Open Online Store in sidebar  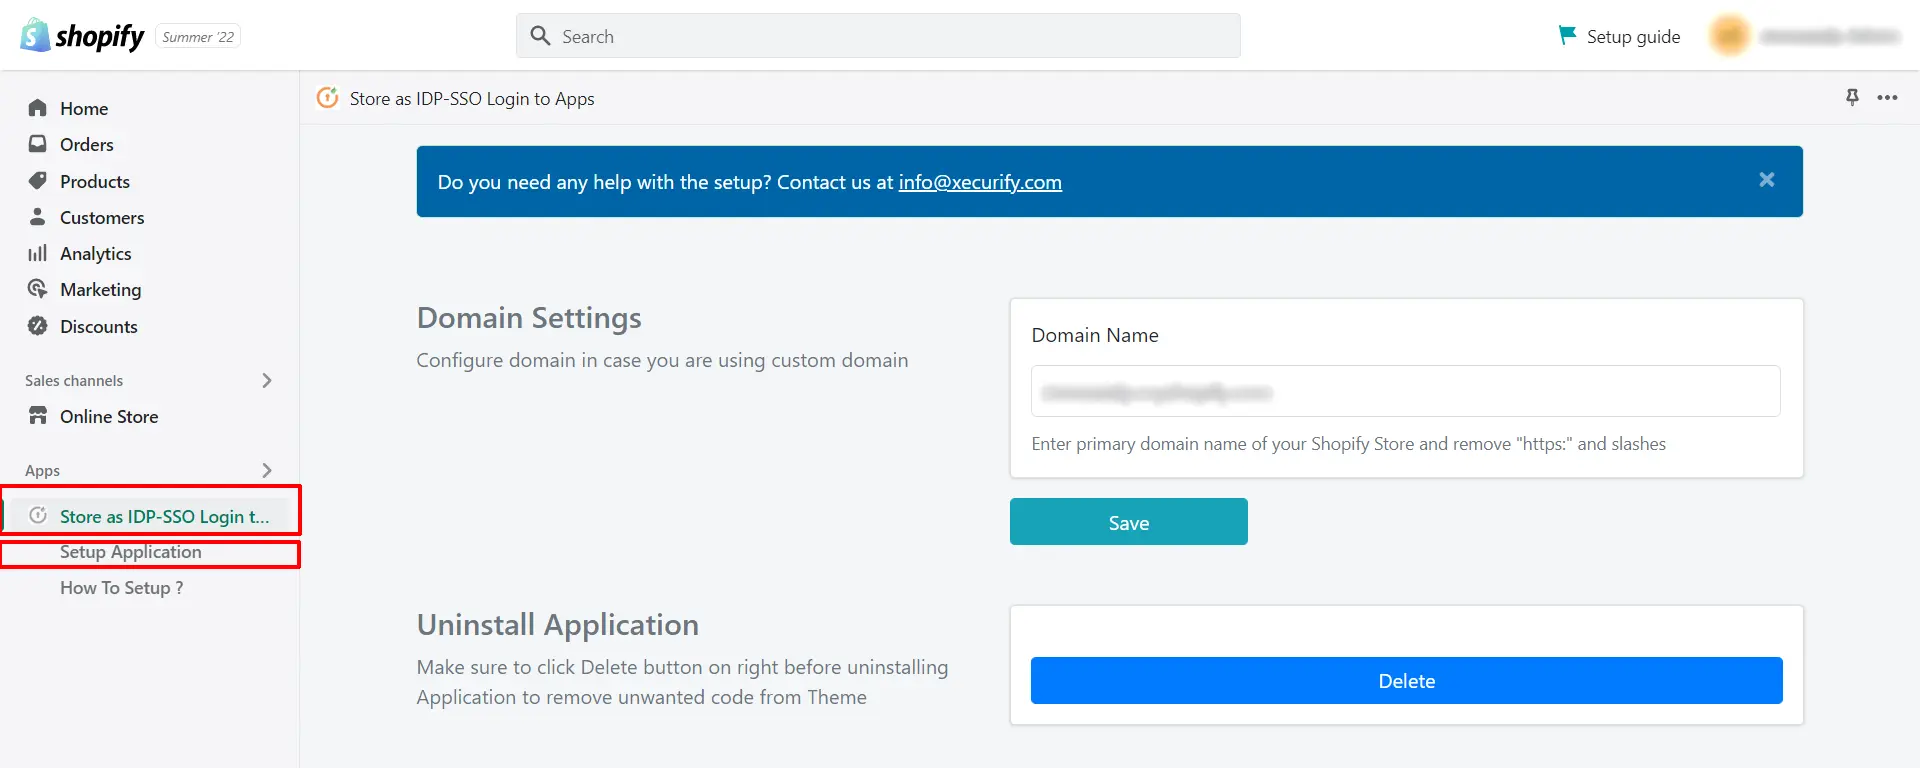click(x=109, y=416)
